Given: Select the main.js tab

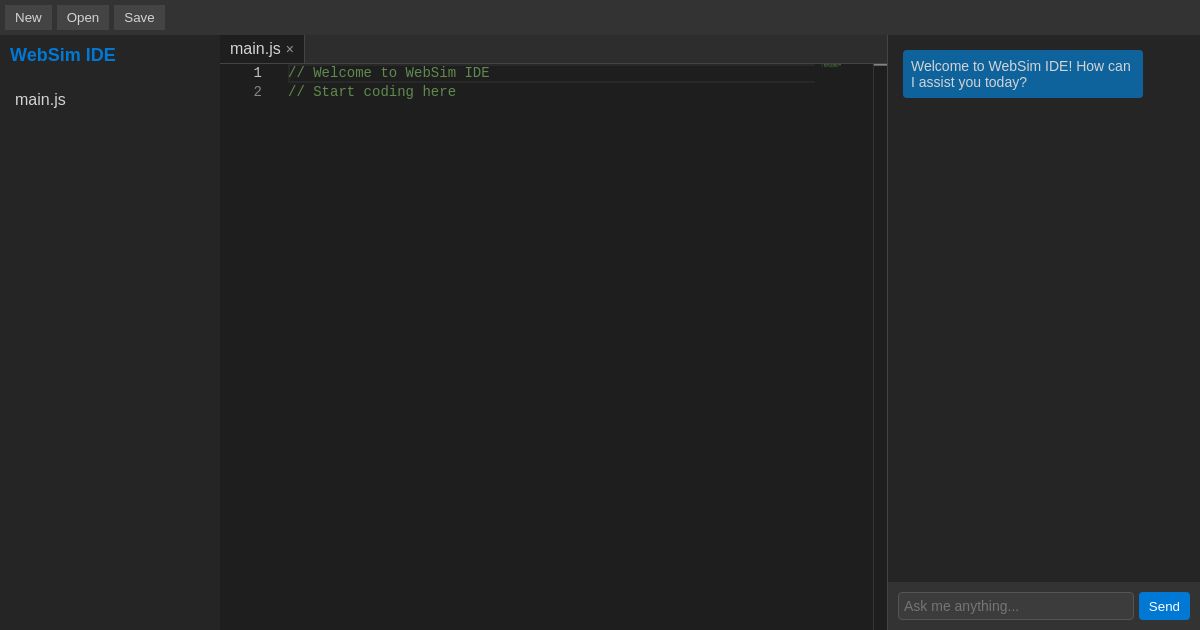Looking at the screenshot, I should pyautogui.click(x=255, y=48).
